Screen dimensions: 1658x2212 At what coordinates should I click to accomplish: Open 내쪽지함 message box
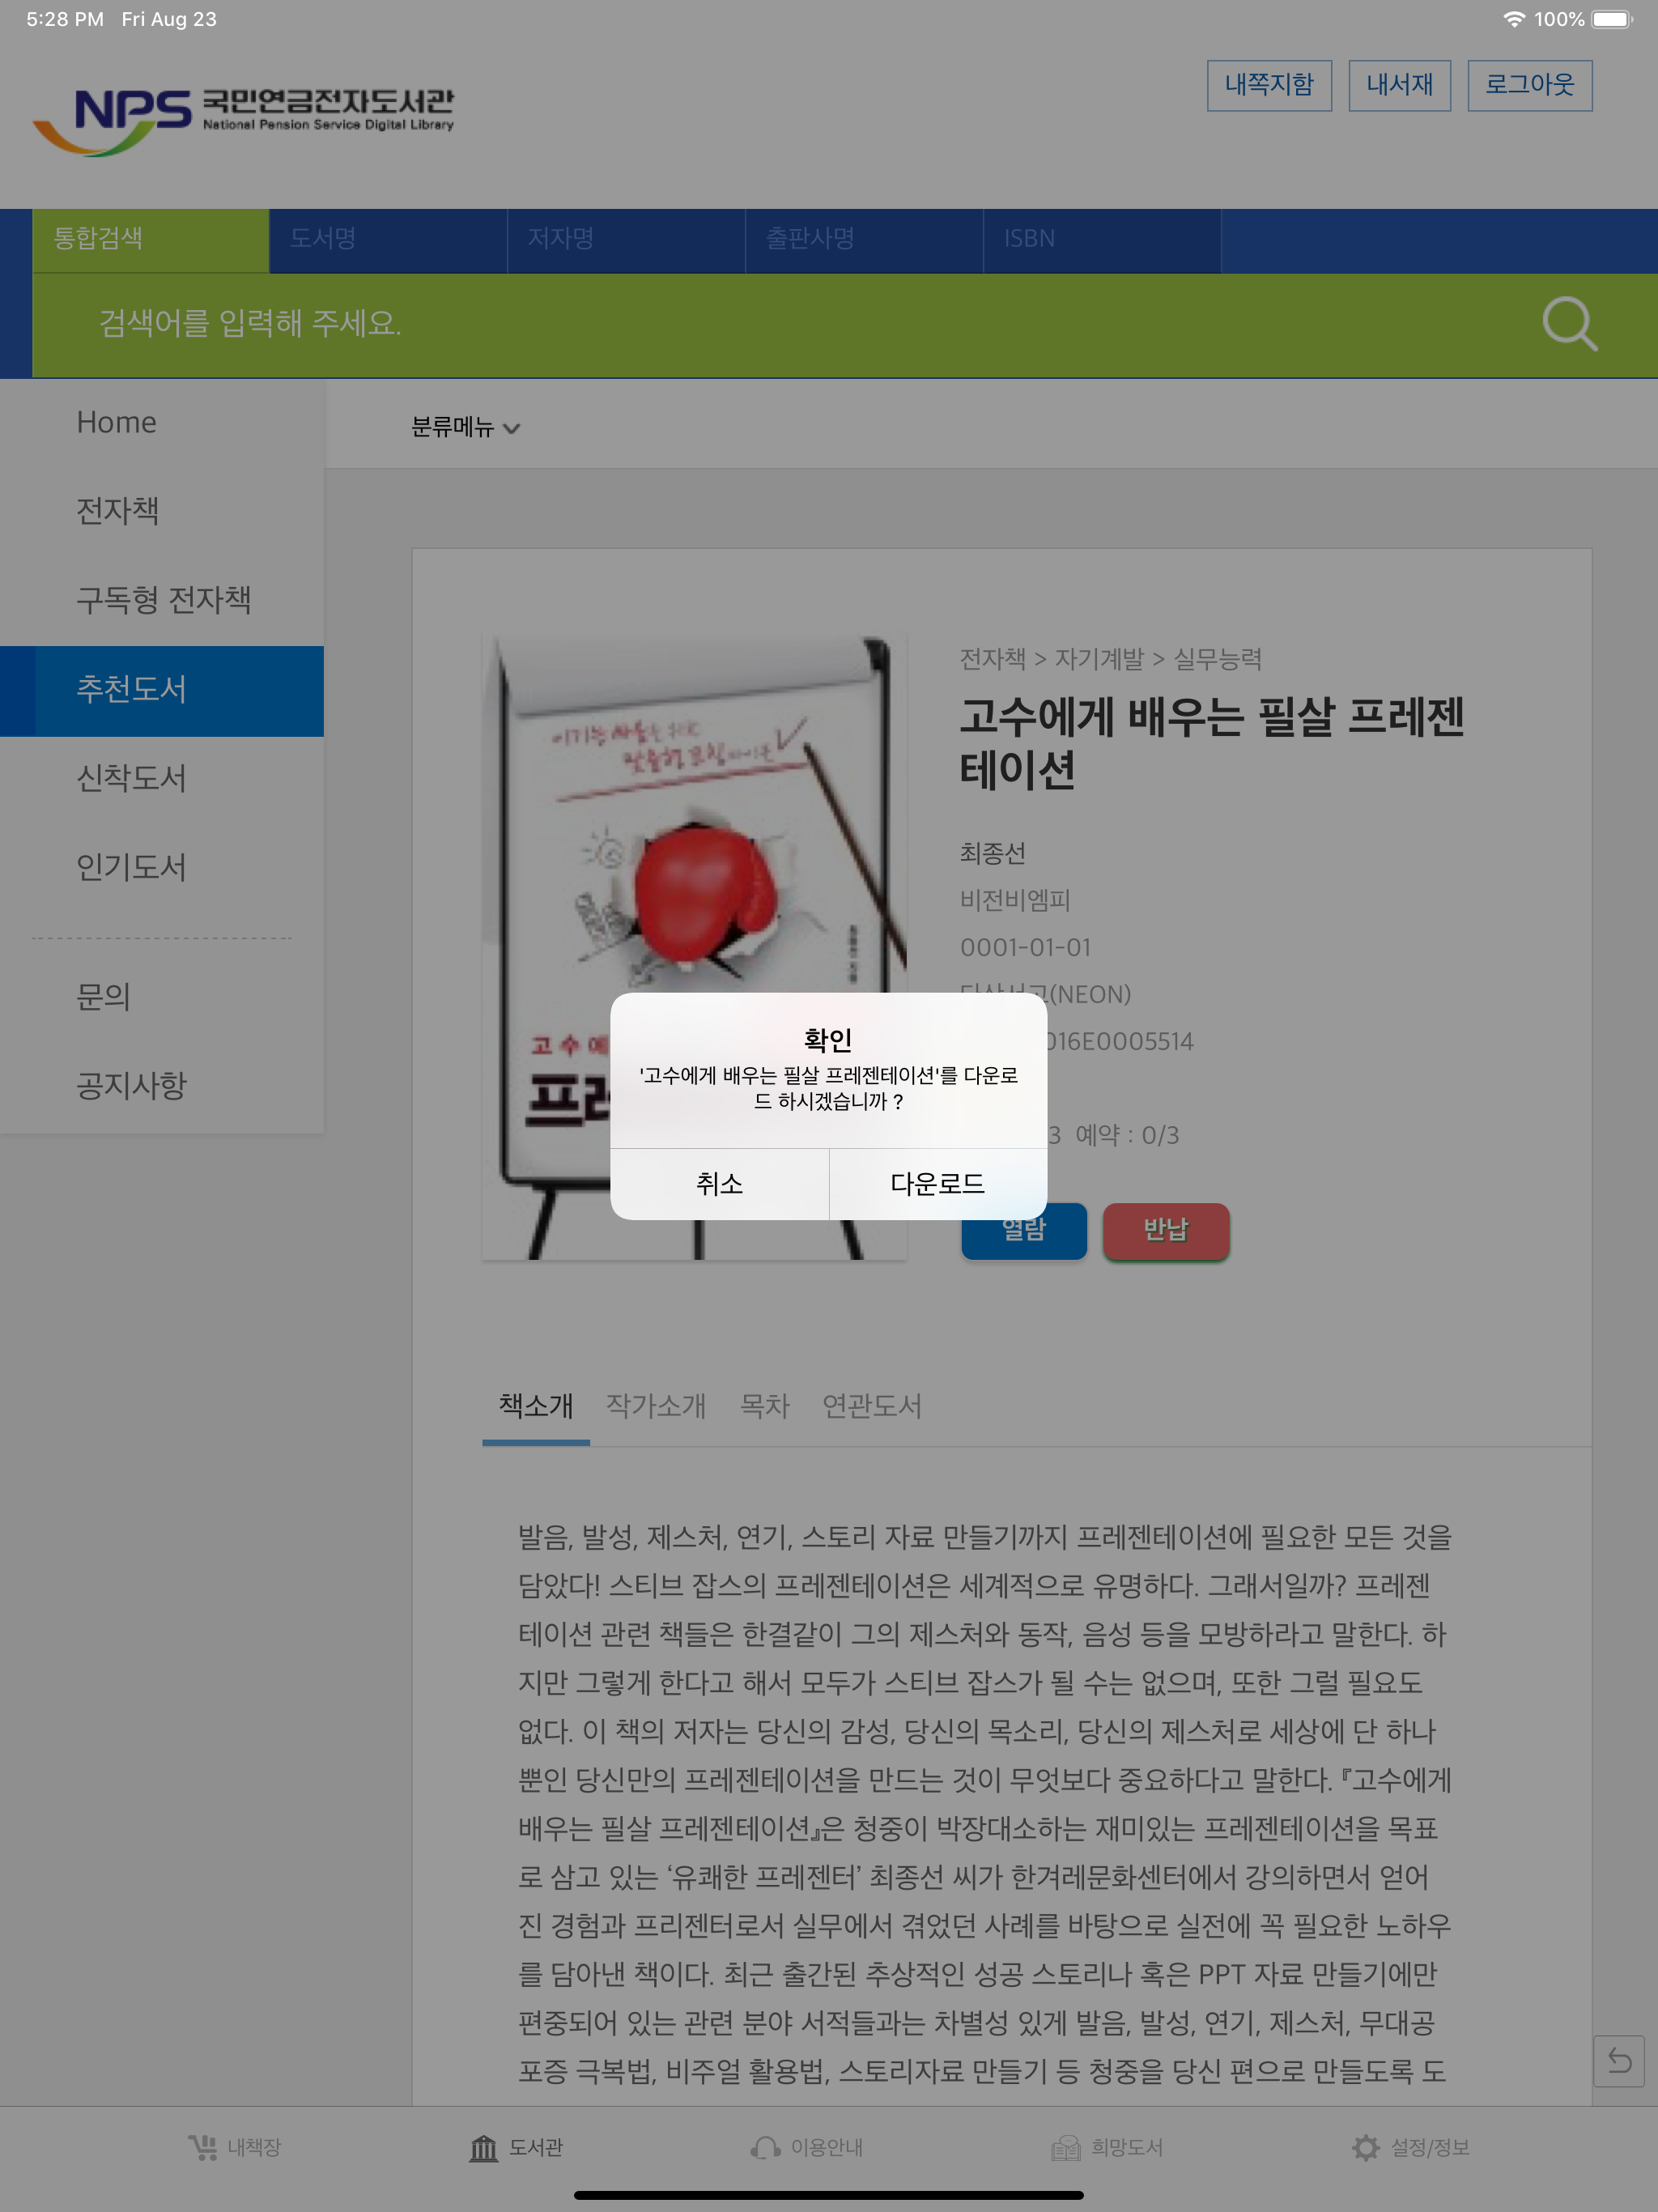pos(1269,85)
